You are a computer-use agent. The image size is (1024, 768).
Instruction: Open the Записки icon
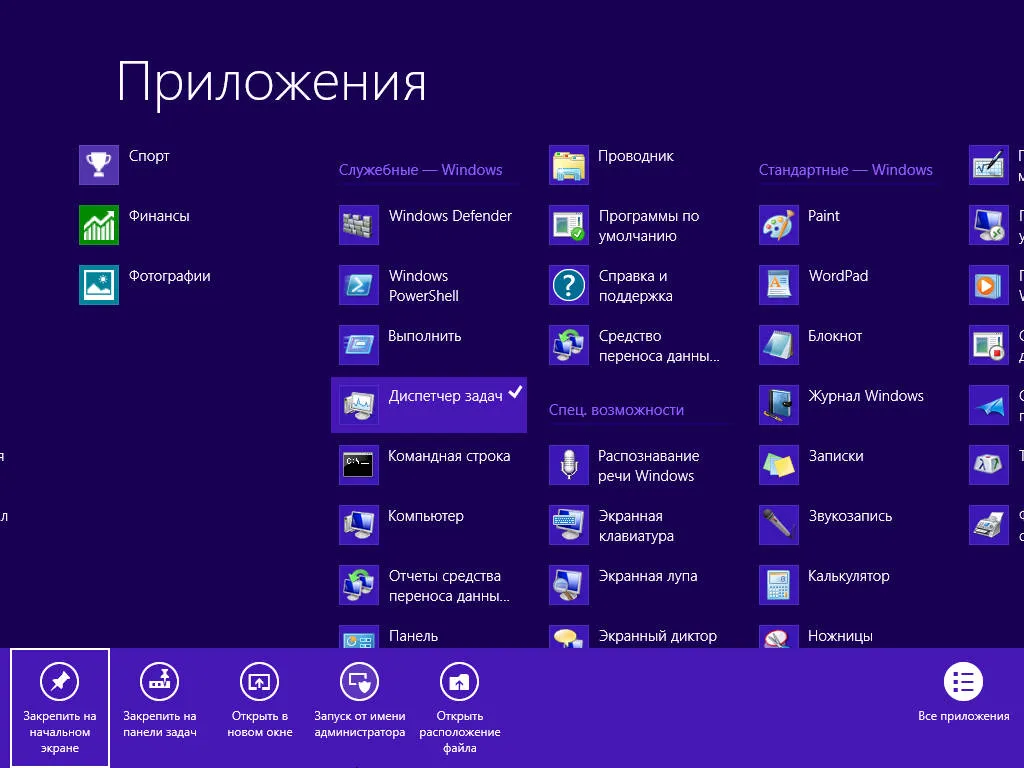coord(778,465)
